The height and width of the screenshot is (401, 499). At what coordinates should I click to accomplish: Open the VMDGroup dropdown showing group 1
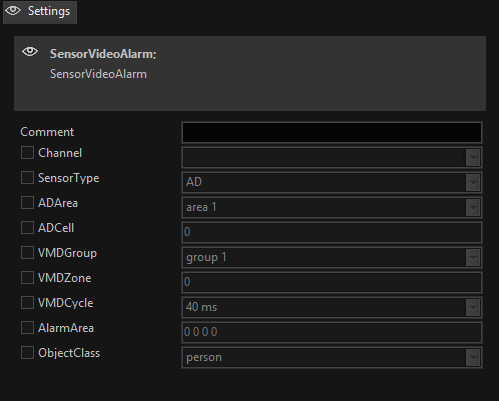point(332,257)
